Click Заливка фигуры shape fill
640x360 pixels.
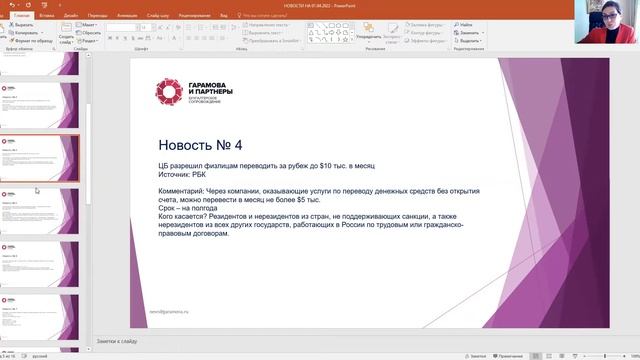coord(424,25)
